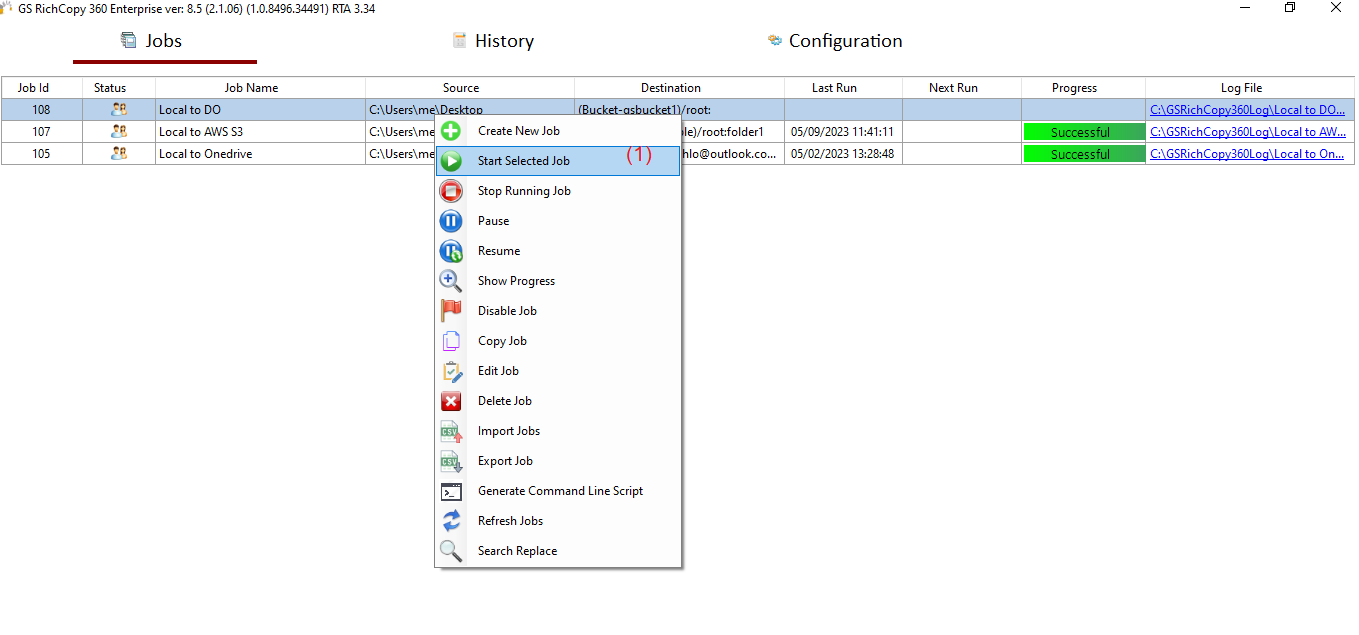
Task: Sort by the Last Run column header
Action: 833,88
